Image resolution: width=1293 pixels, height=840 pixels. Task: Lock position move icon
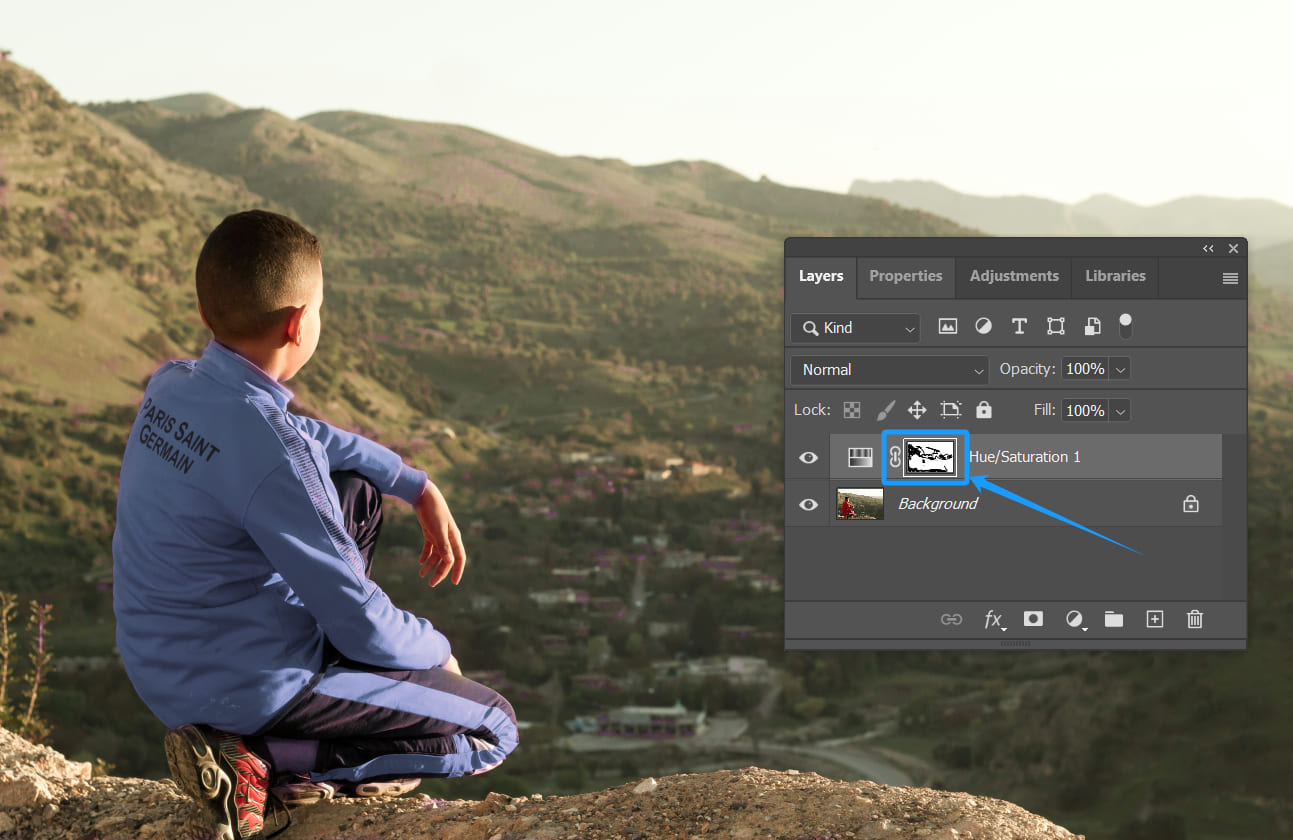(x=917, y=410)
